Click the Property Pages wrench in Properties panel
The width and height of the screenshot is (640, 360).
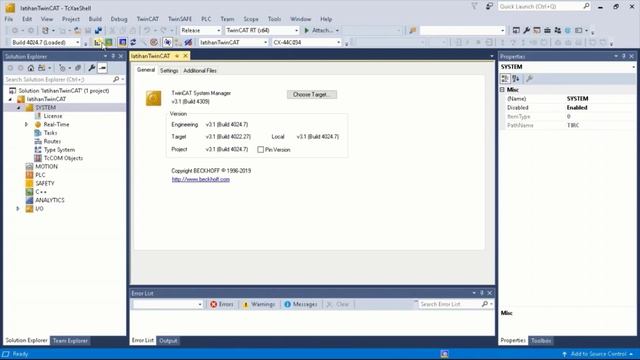530,79
